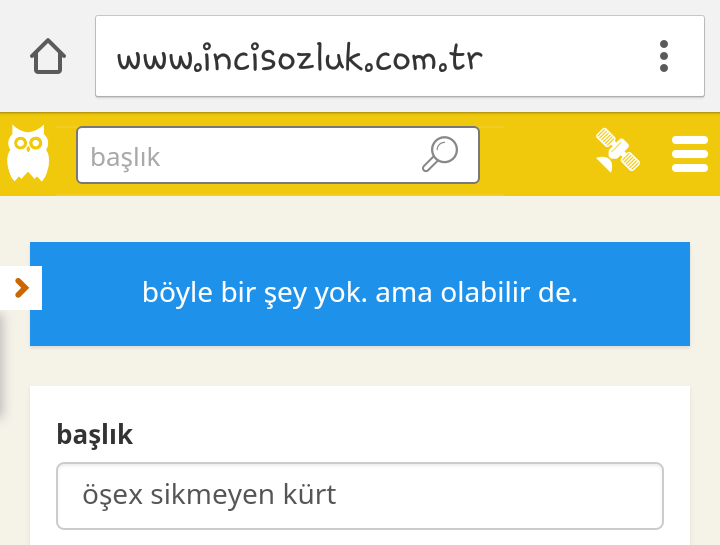Viewport: 720px width, 545px height.
Task: Open the hamburger menu in yellow header
Action: 690,154
